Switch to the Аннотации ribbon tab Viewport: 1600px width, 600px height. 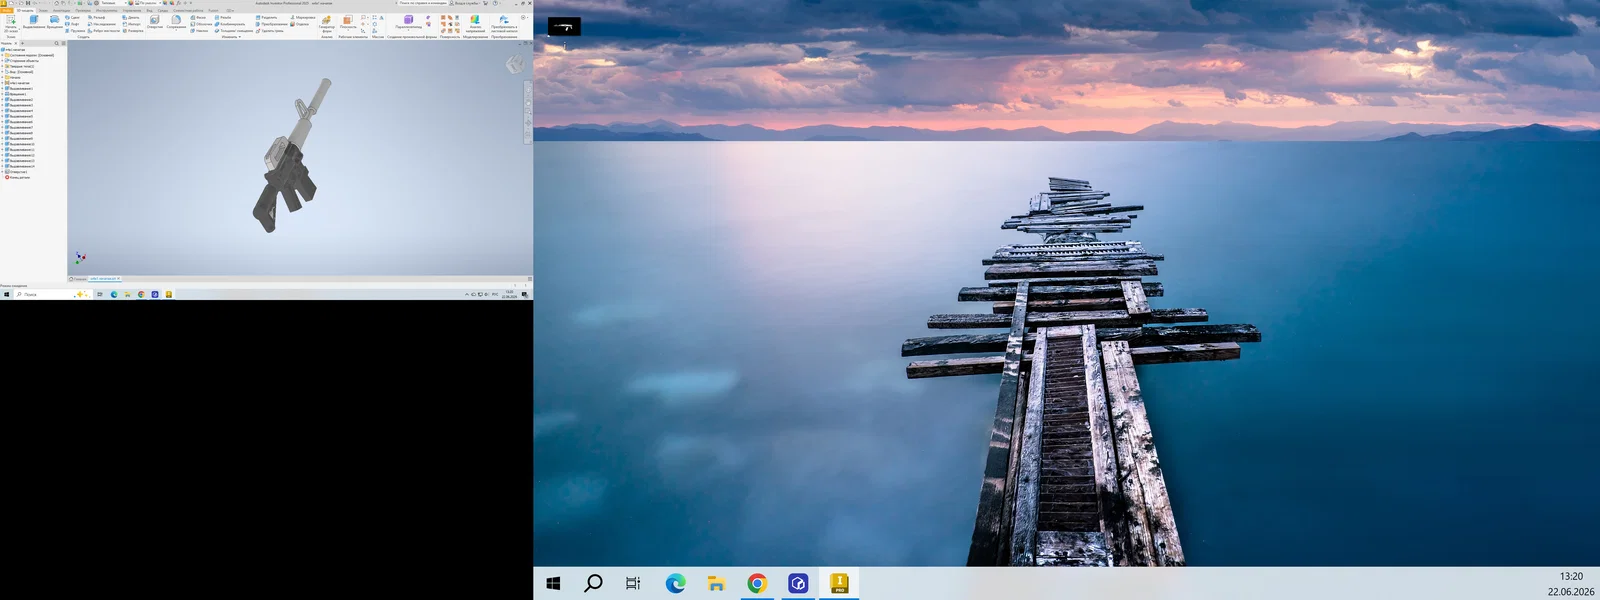(61, 10)
